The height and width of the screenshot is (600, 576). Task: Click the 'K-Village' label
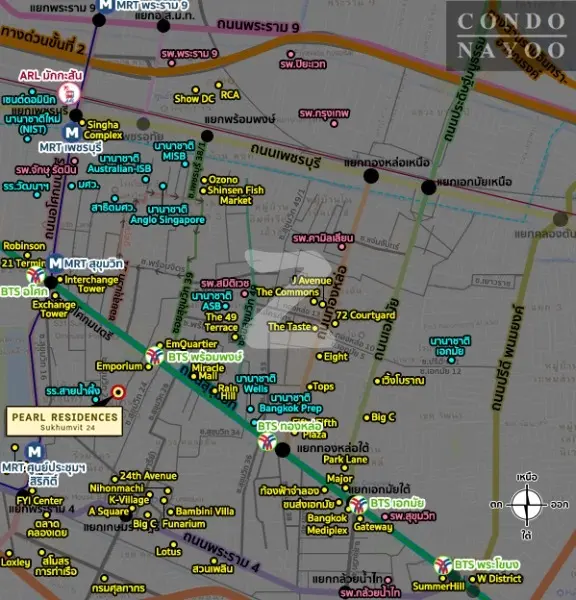tap(129, 500)
